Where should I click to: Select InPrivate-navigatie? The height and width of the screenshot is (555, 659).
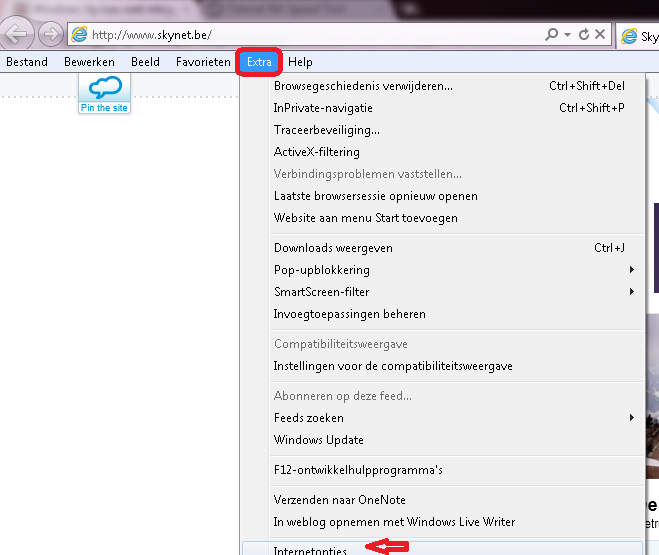(x=443, y=108)
